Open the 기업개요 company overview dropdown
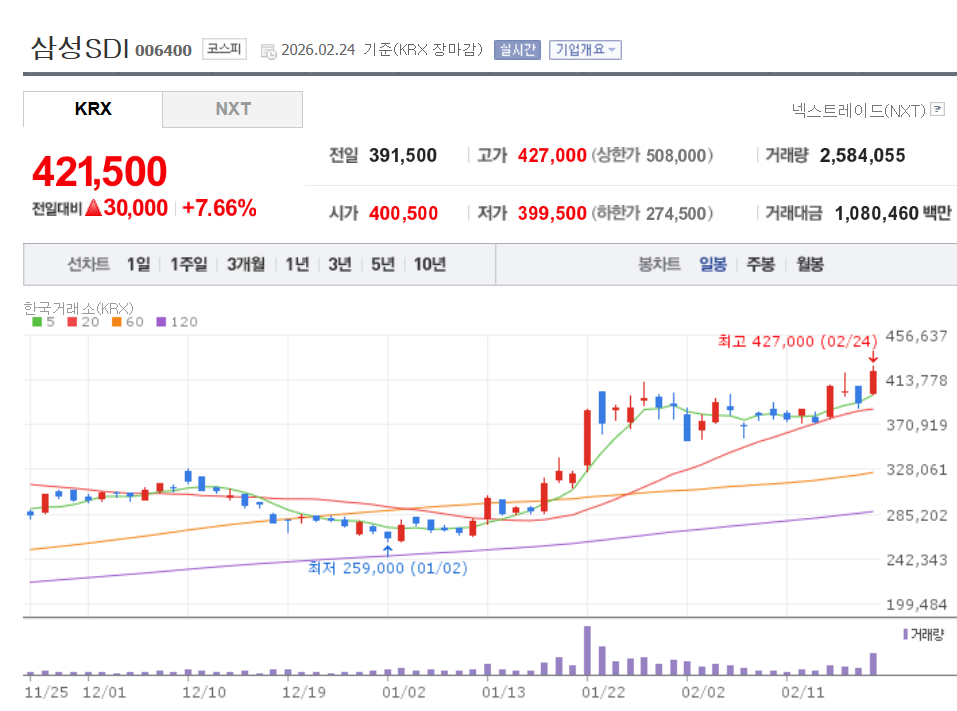The image size is (957, 711). (585, 50)
